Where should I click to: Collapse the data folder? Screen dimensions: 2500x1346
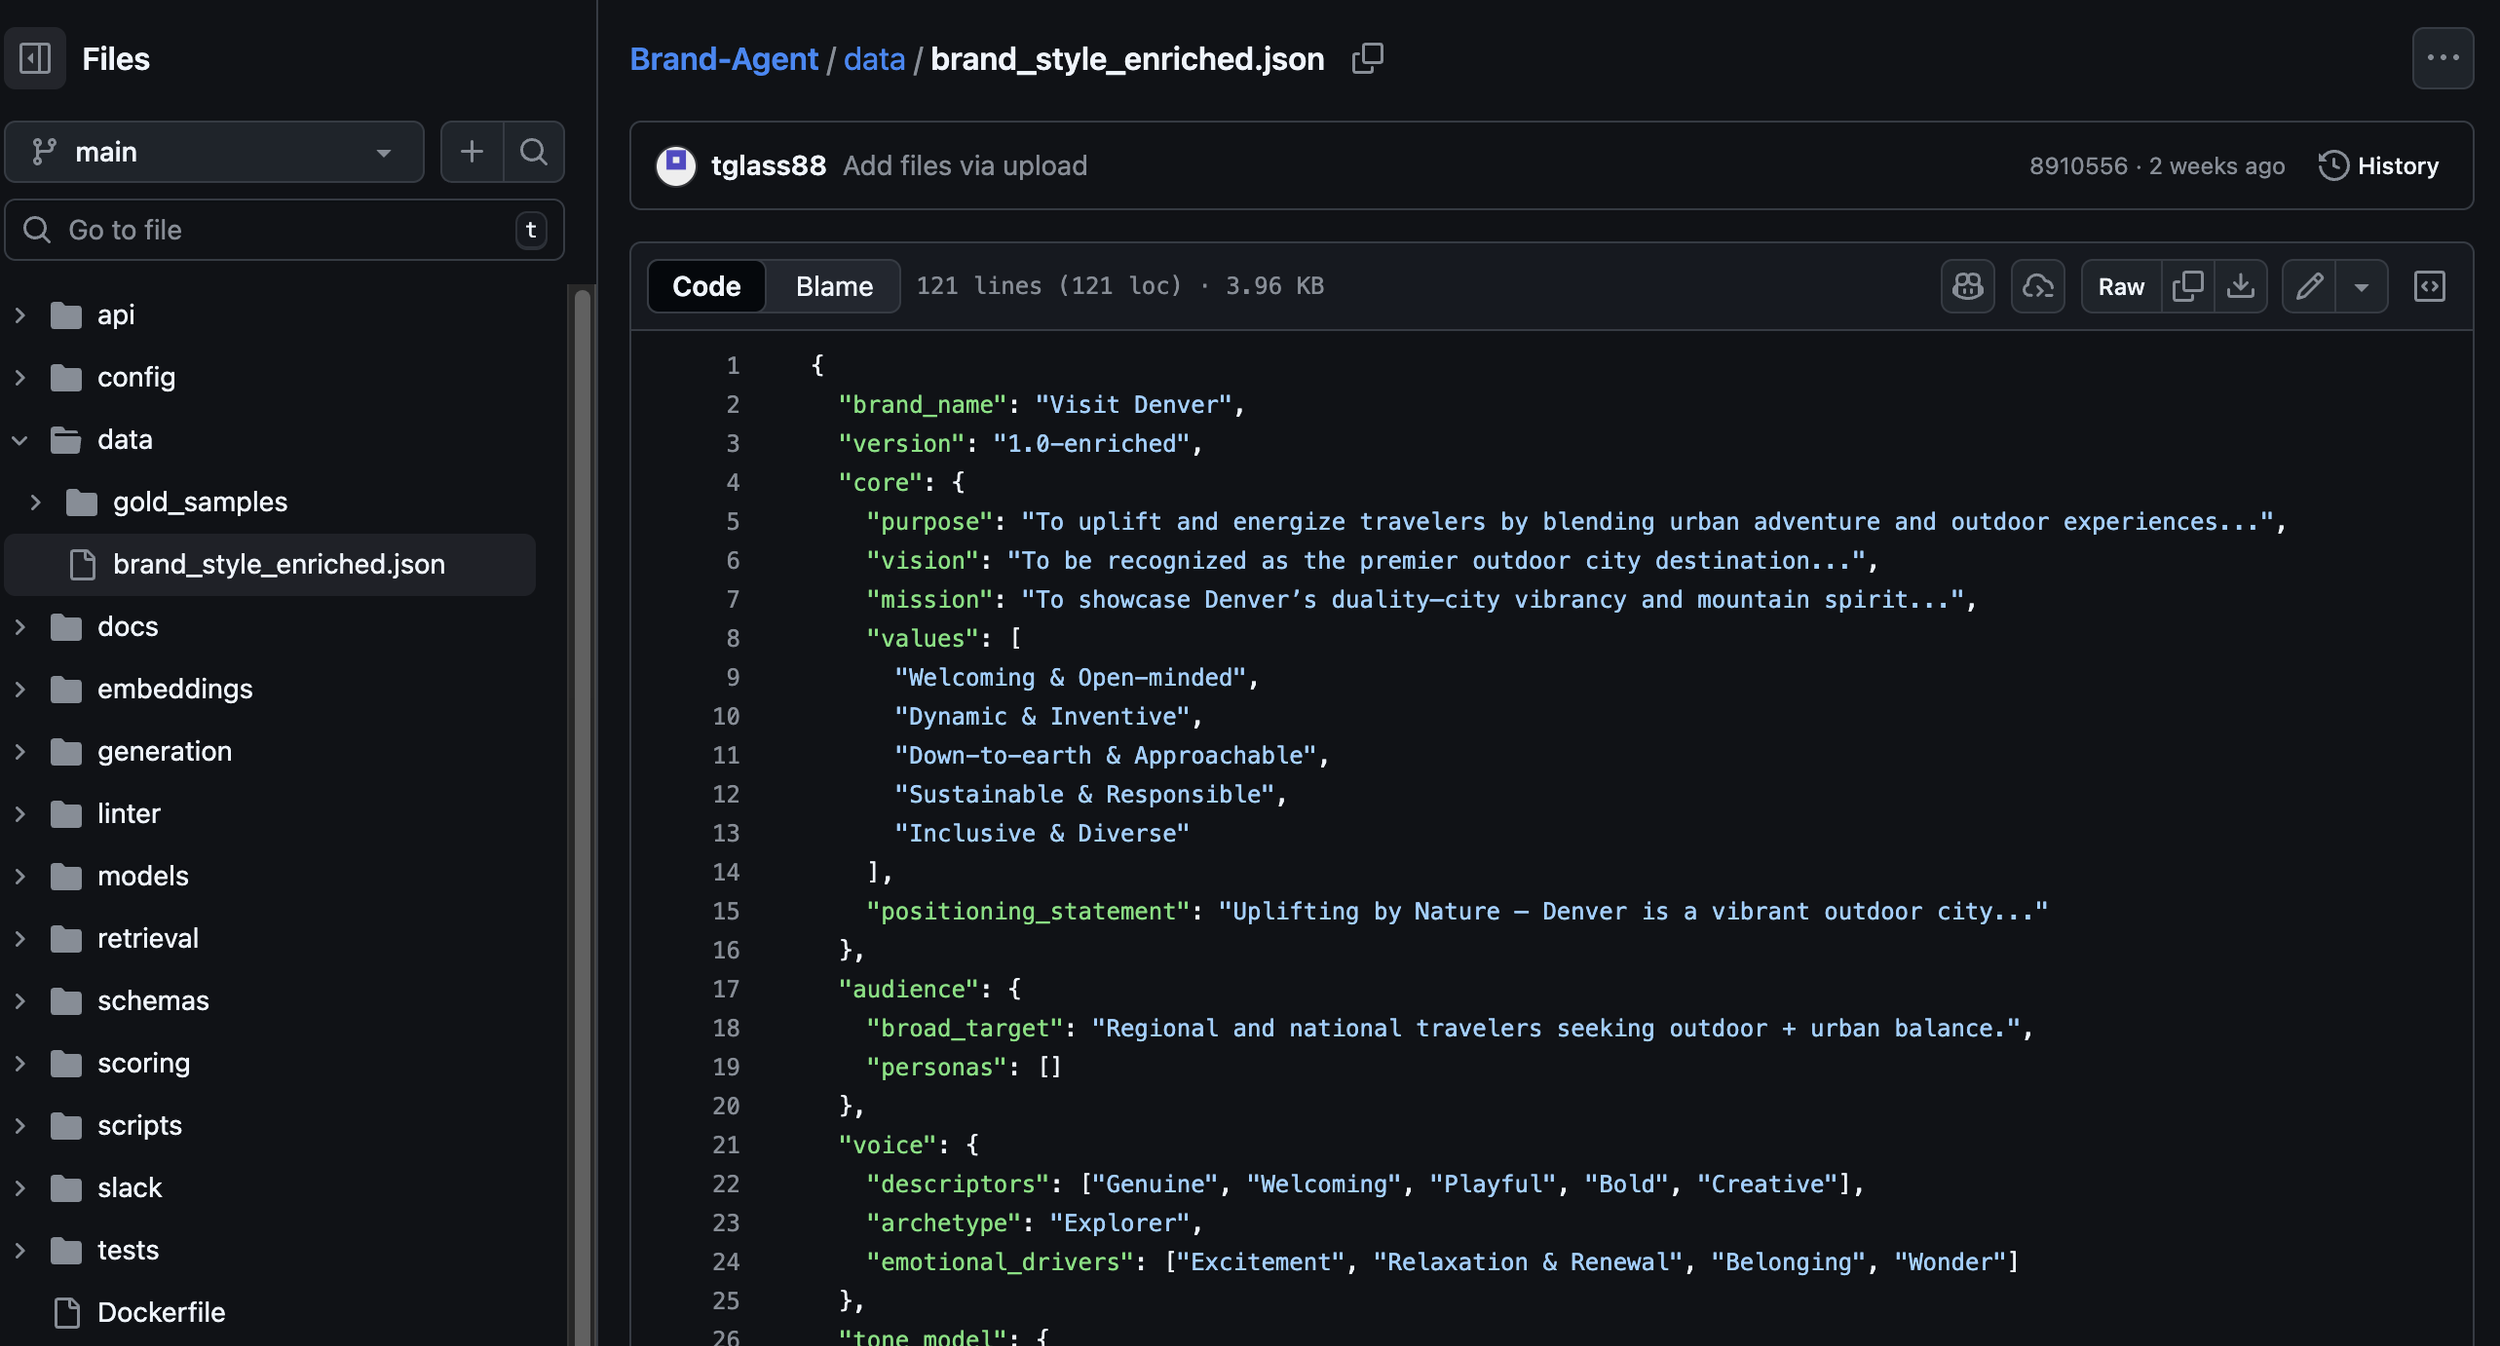point(20,440)
